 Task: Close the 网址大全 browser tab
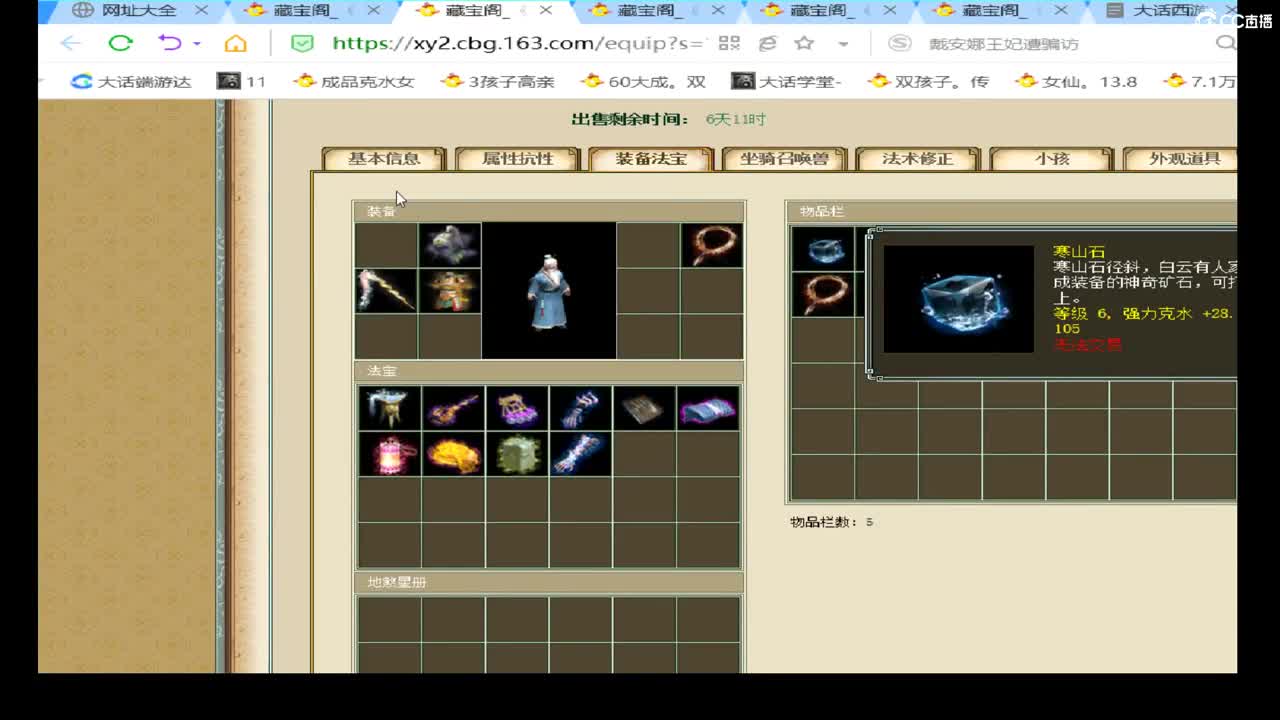pyautogui.click(x=201, y=11)
